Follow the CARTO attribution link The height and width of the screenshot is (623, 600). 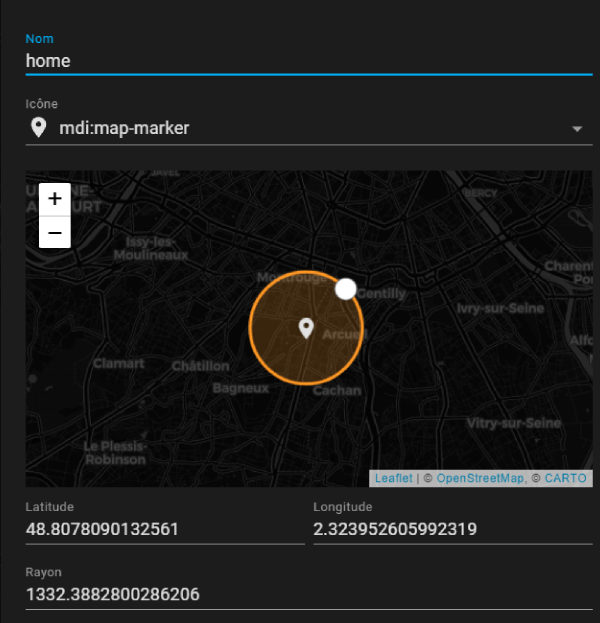click(565, 479)
